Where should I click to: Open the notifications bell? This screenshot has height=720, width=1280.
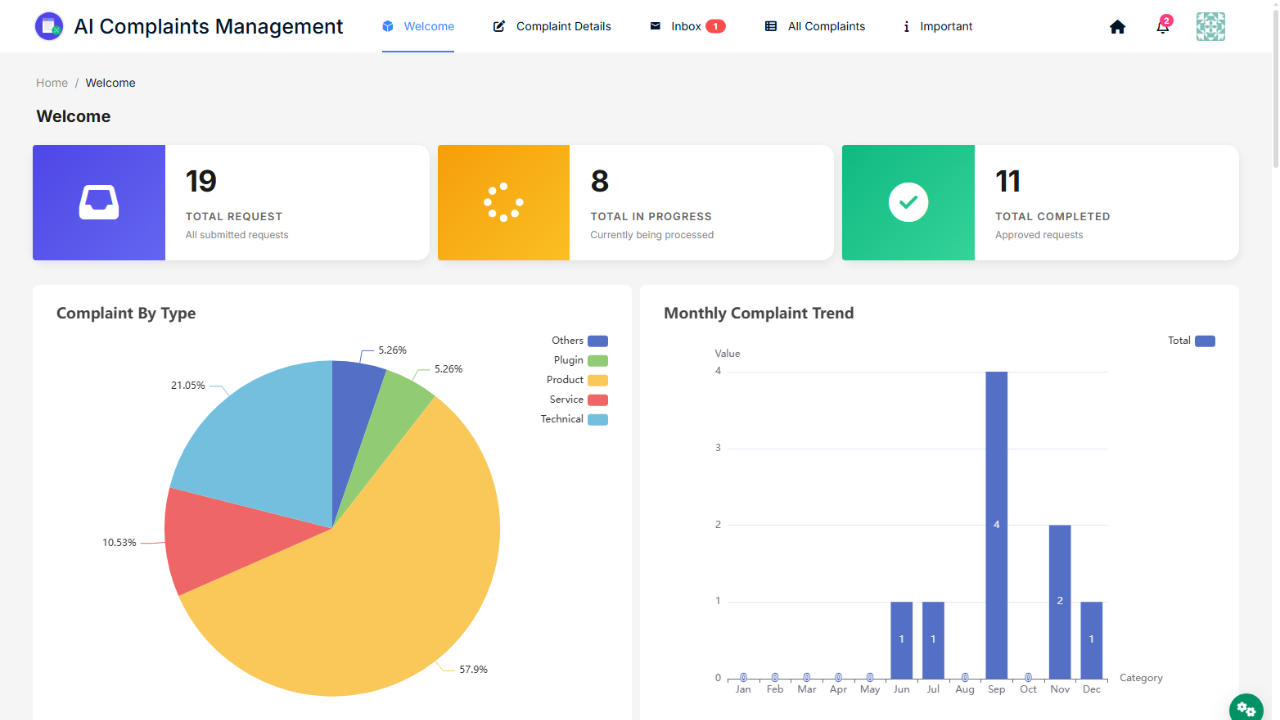pyautogui.click(x=1162, y=27)
